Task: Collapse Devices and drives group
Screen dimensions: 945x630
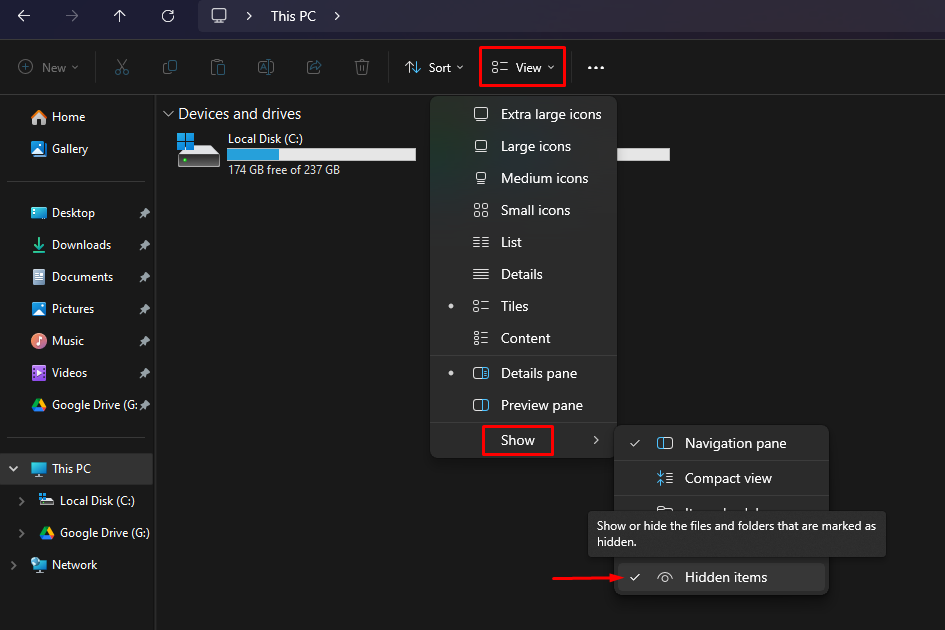Action: coord(168,114)
